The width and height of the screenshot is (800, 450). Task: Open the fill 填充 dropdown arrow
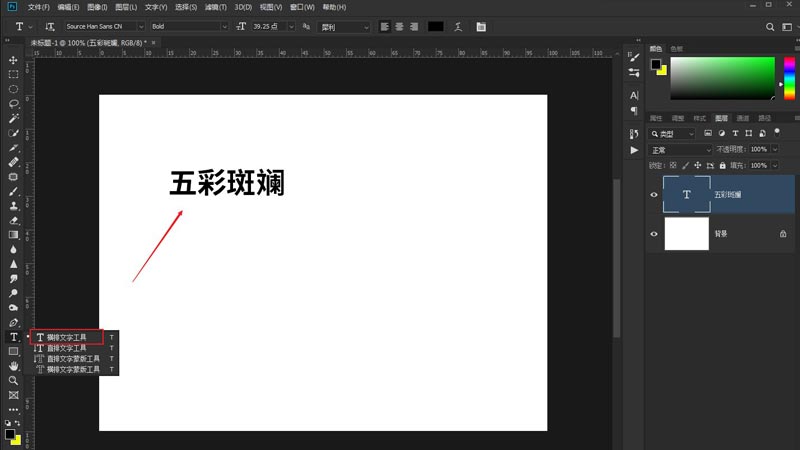click(x=775, y=165)
